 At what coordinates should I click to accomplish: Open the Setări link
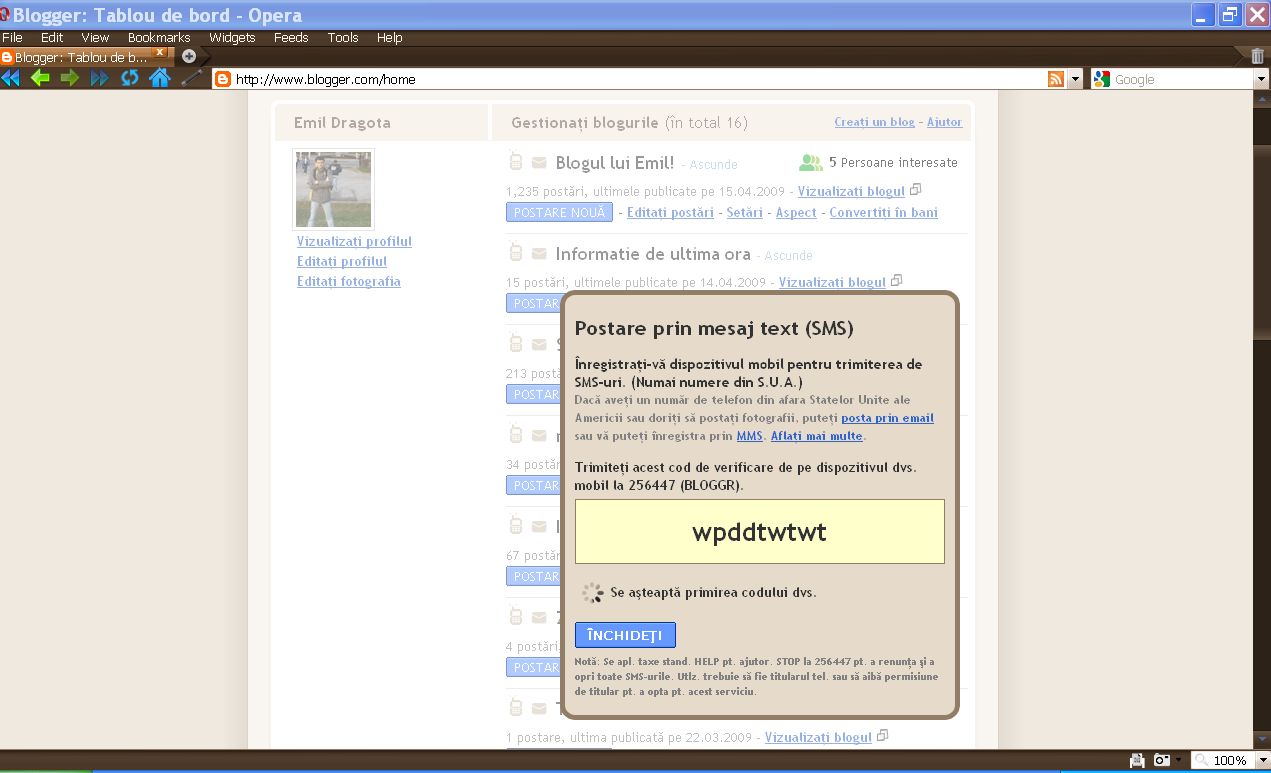[x=744, y=212]
